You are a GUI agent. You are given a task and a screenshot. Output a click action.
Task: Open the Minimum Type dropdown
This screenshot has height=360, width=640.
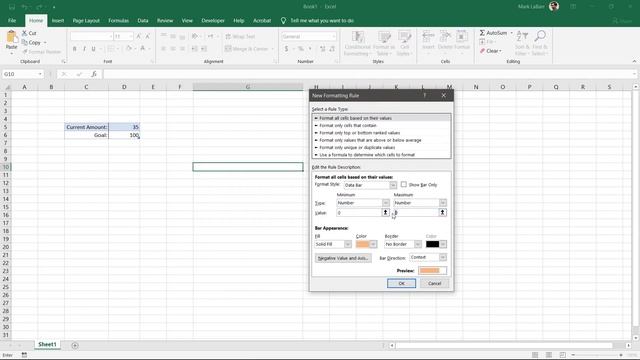(385, 203)
